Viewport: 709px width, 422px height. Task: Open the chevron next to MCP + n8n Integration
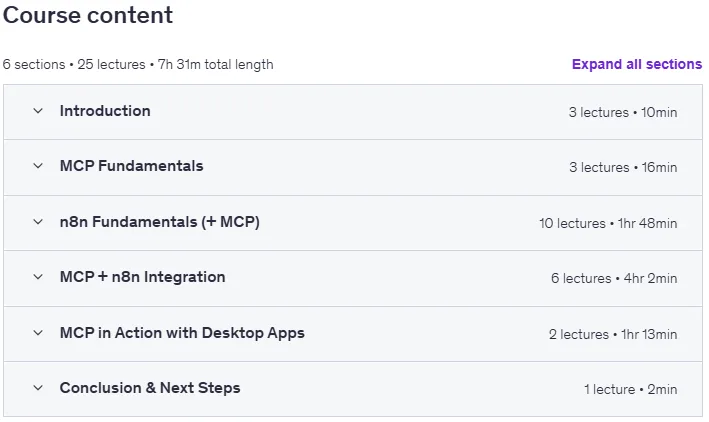pyautogui.click(x=38, y=277)
